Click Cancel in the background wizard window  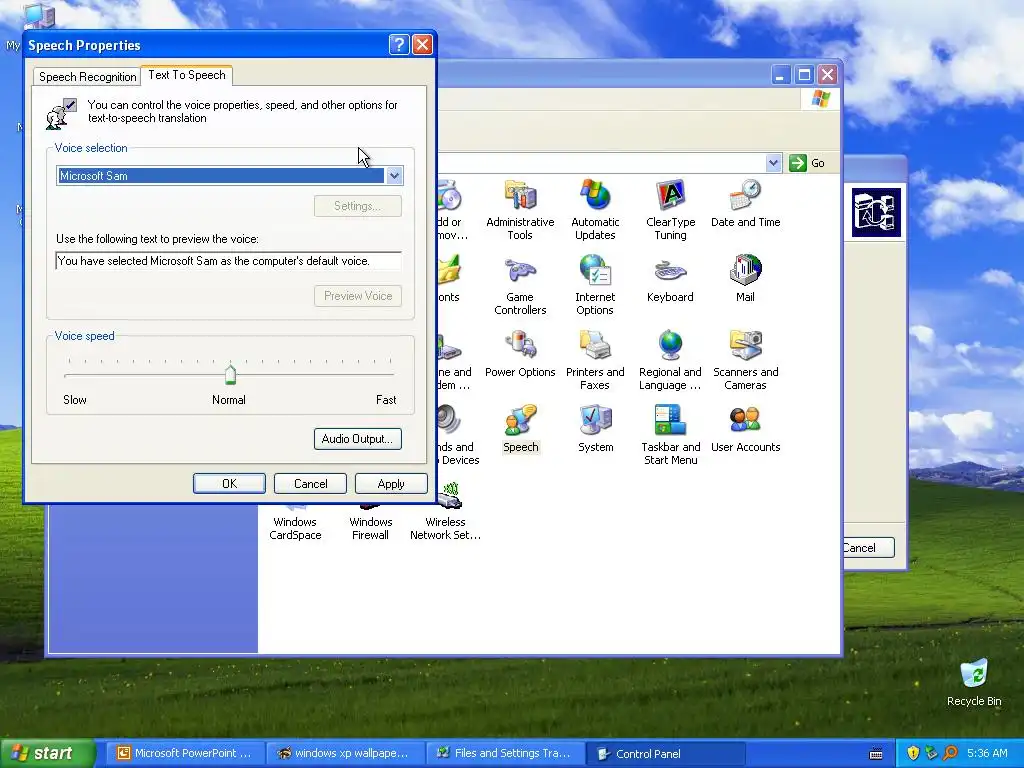click(867, 548)
